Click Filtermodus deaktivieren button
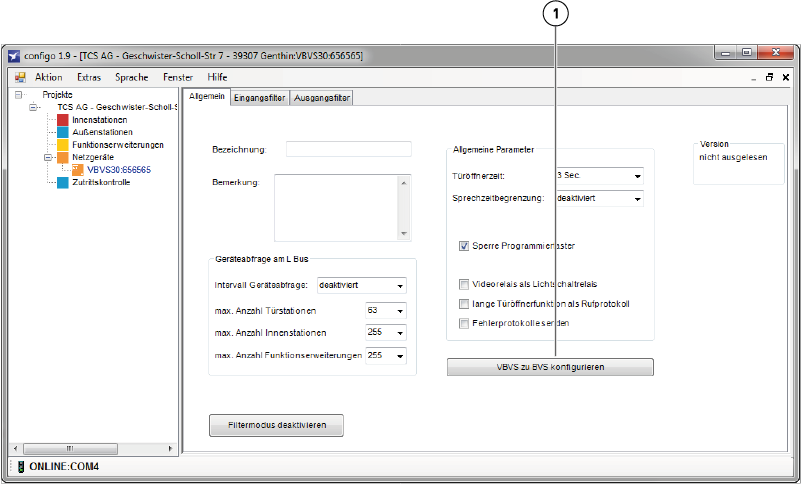This screenshot has height=484, width=801. [x=276, y=426]
